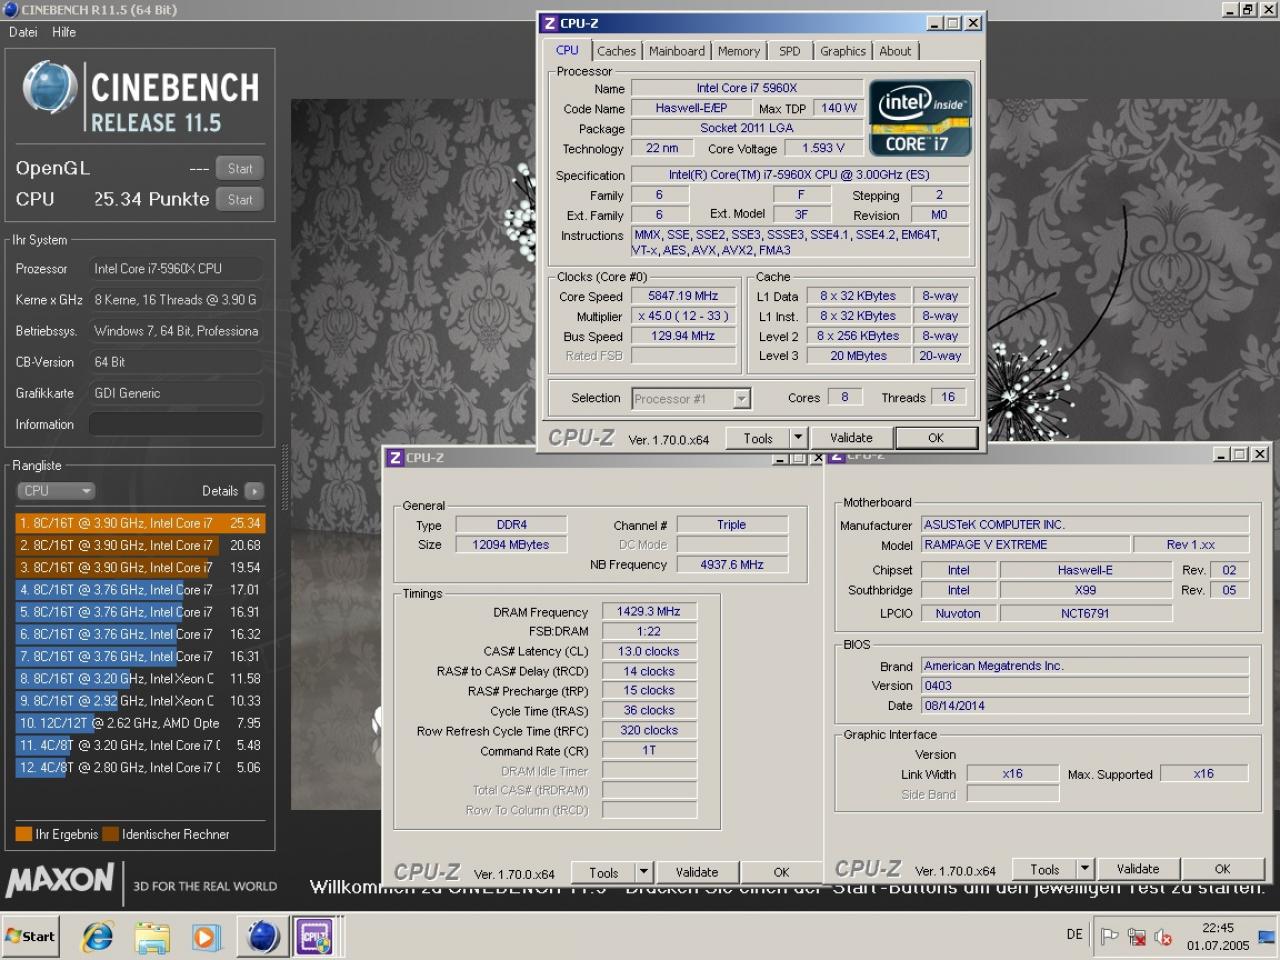Open the Processor #1 selection combo box
The height and width of the screenshot is (960, 1280).
click(x=691, y=399)
